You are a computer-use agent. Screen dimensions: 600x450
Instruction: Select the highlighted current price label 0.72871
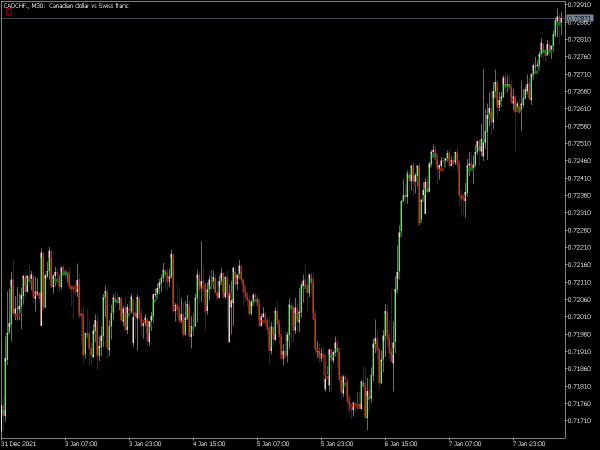point(579,18)
